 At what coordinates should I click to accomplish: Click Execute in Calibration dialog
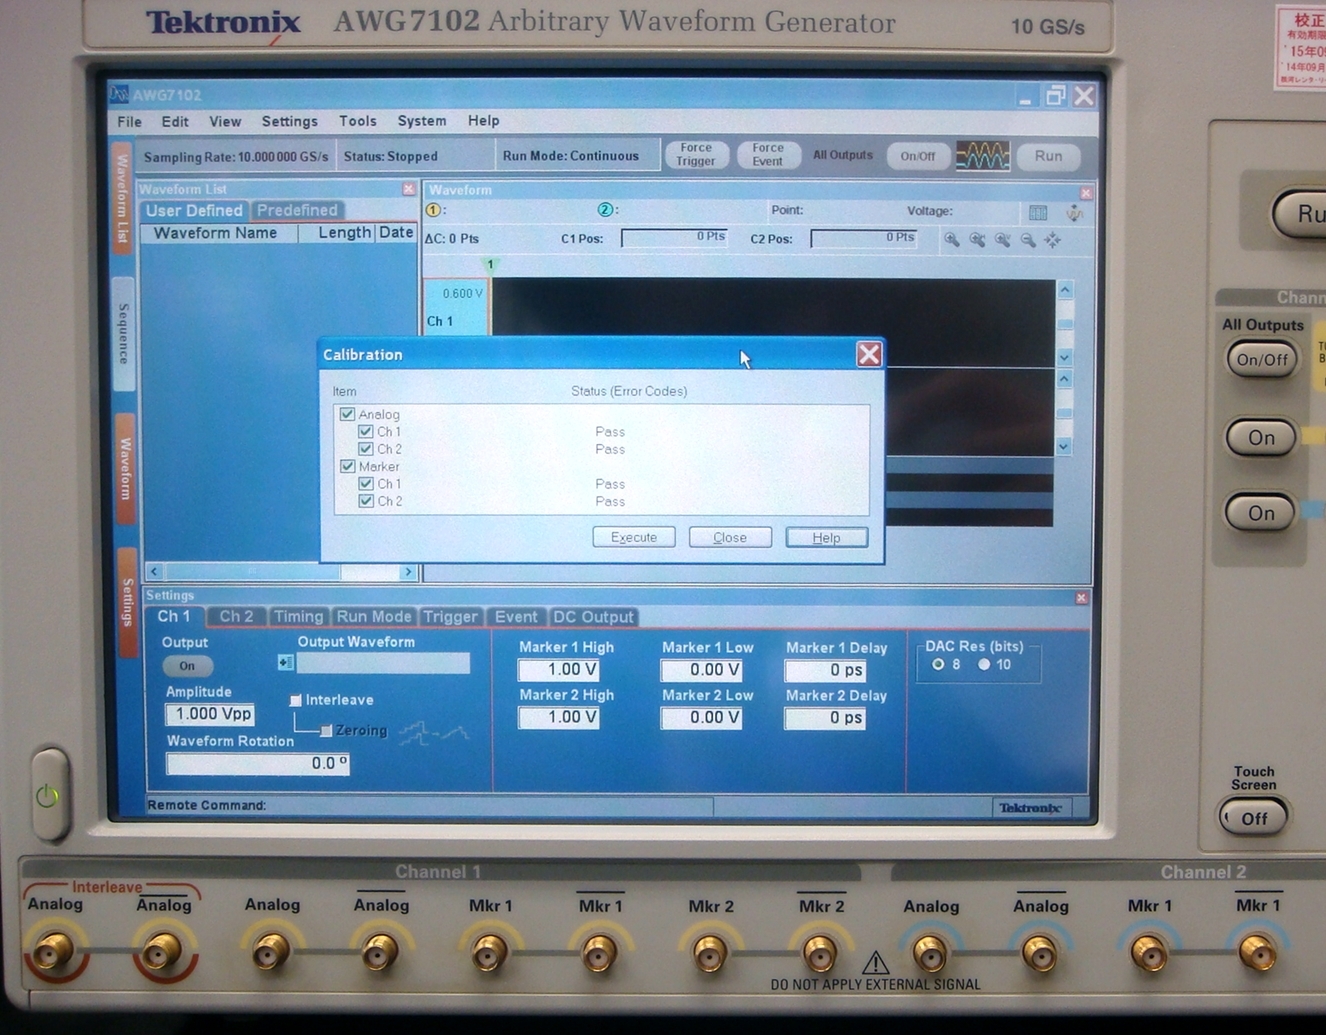[x=634, y=537]
